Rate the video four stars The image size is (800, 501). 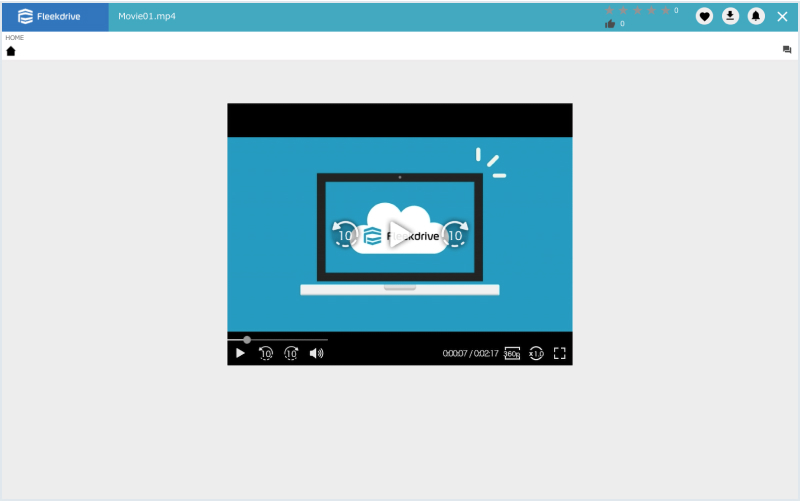click(651, 10)
